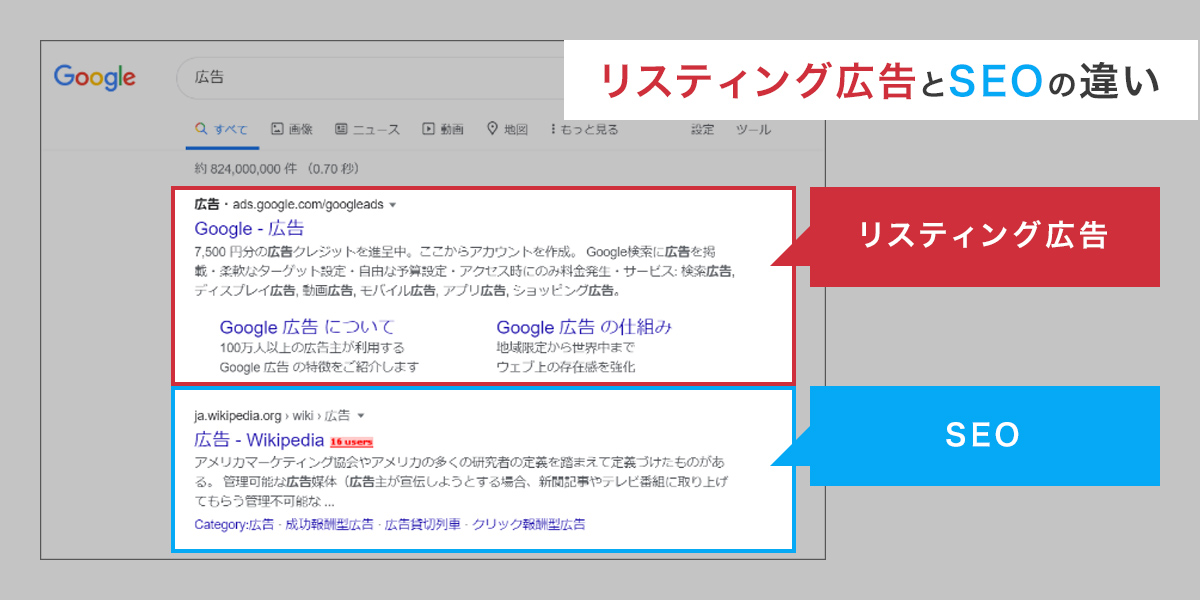Click the ads.google.com/googleads URL text
This screenshot has width=1200, height=600.
click(x=308, y=205)
